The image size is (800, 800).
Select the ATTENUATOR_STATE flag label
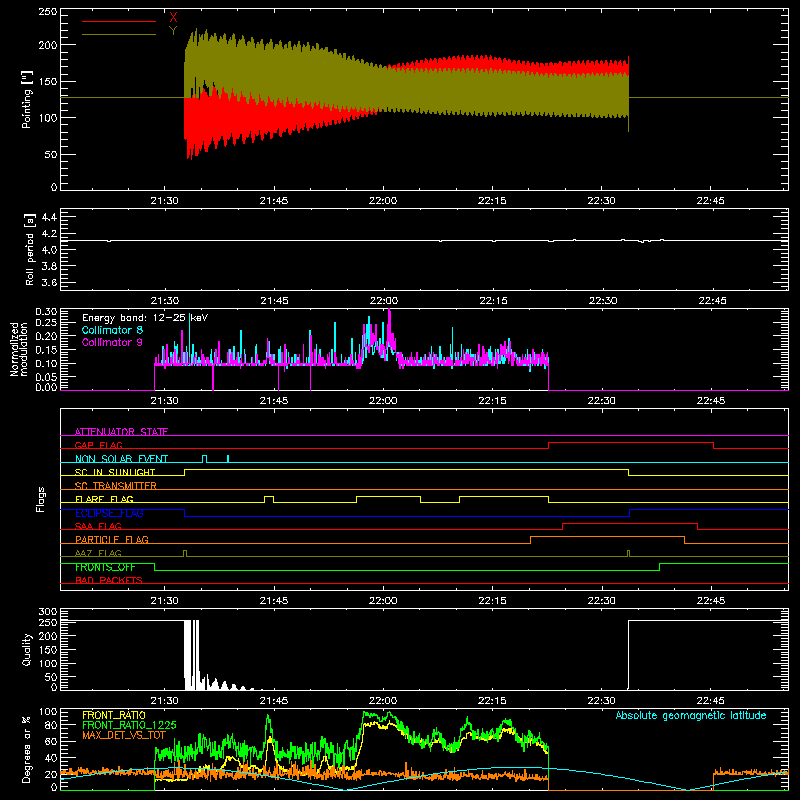[121, 432]
